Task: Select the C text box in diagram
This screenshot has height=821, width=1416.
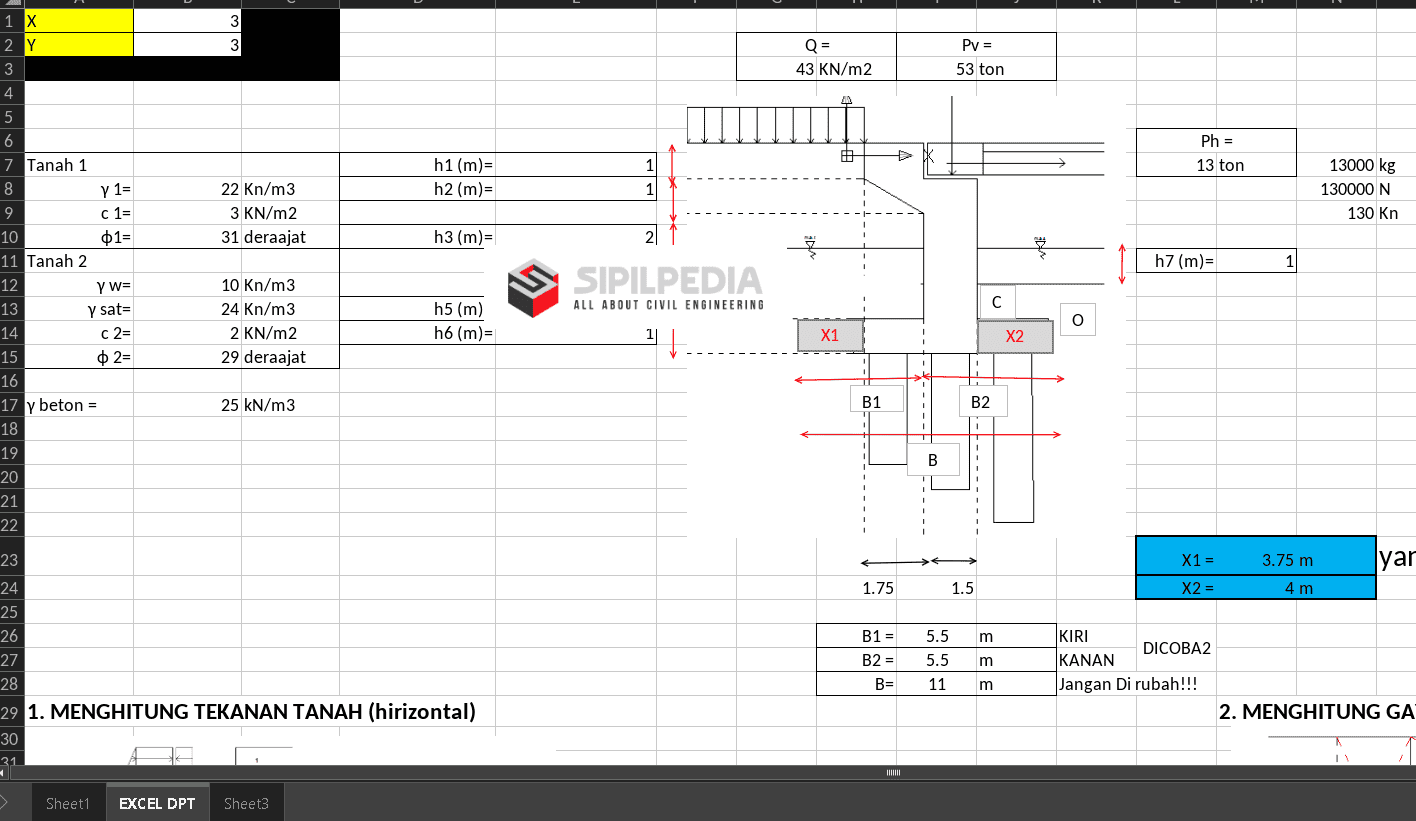Action: [x=996, y=302]
